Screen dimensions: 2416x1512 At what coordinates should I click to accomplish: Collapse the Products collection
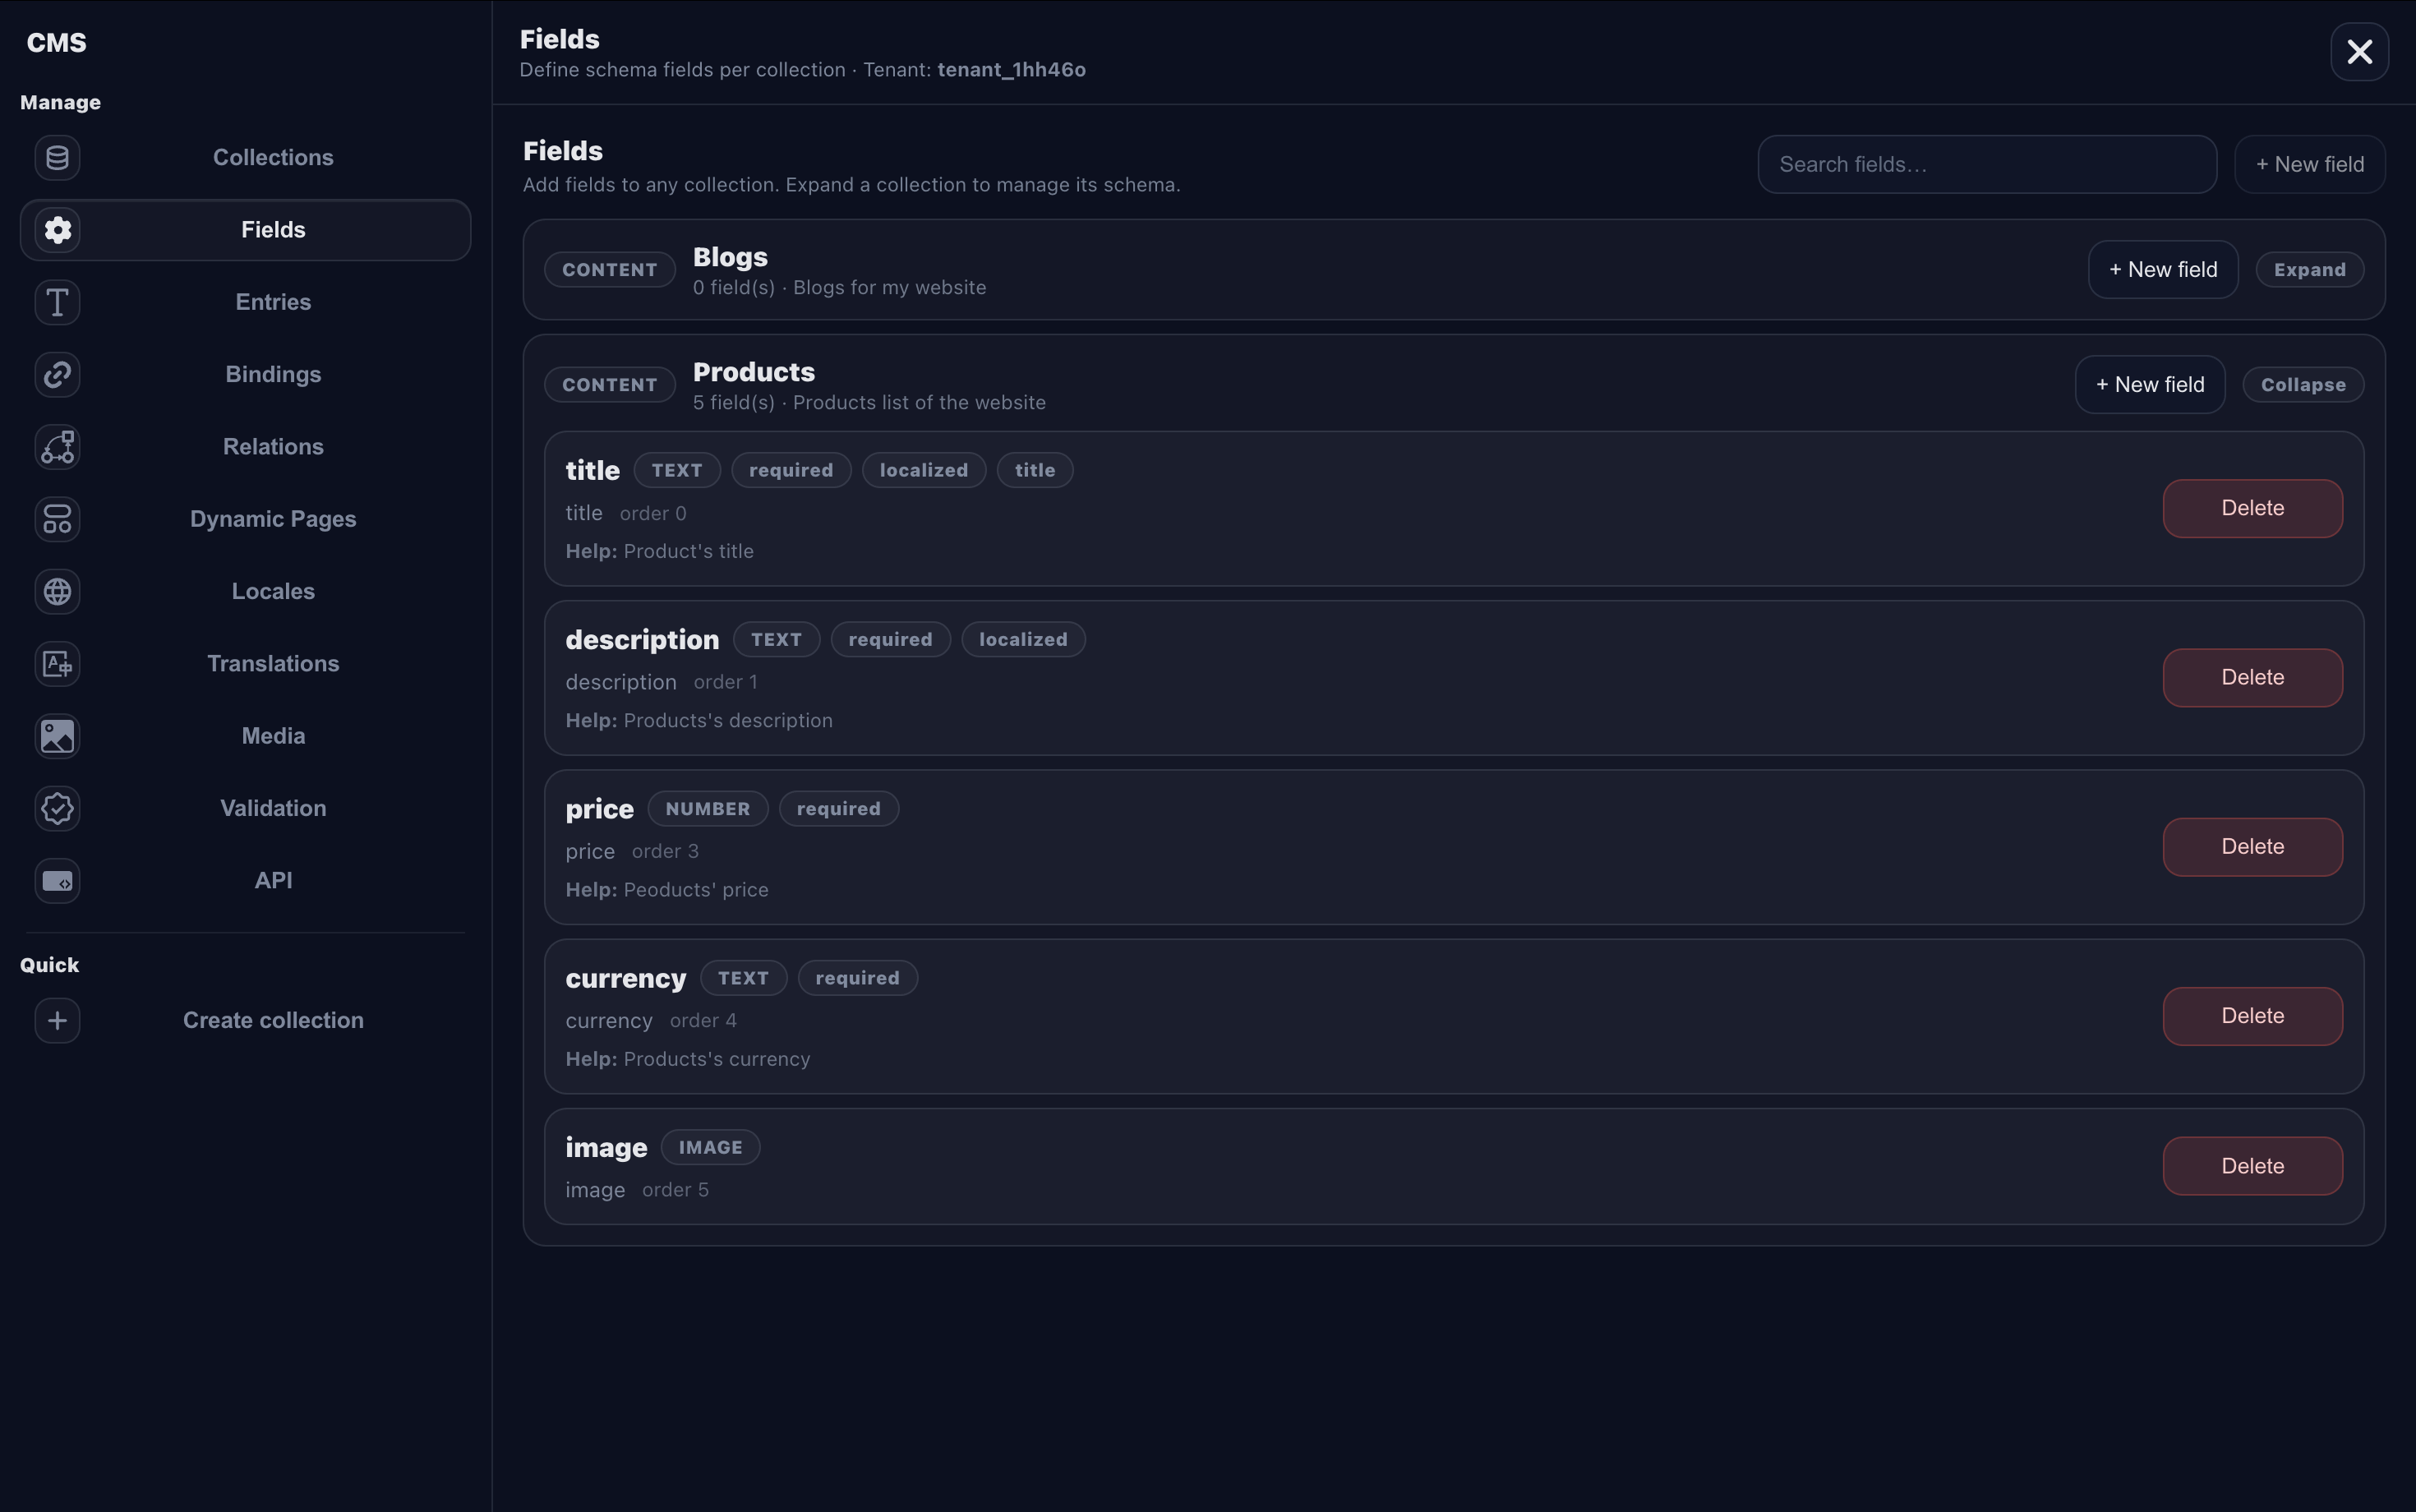[2302, 385]
